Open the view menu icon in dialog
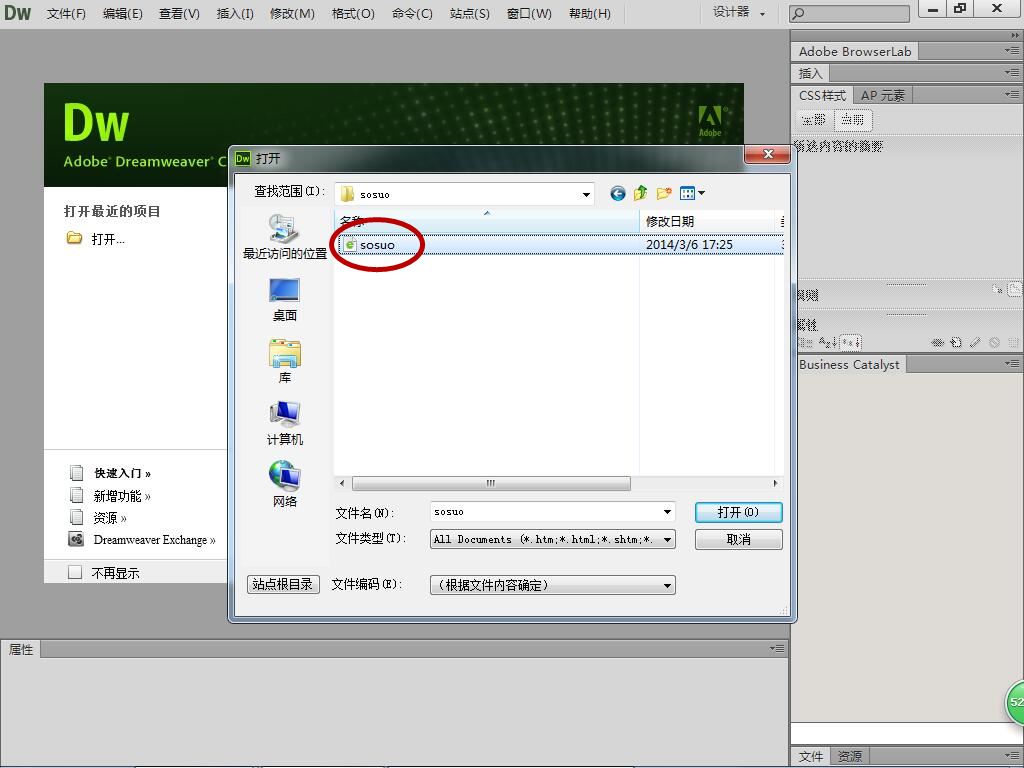The height and width of the screenshot is (768, 1024). tap(692, 193)
